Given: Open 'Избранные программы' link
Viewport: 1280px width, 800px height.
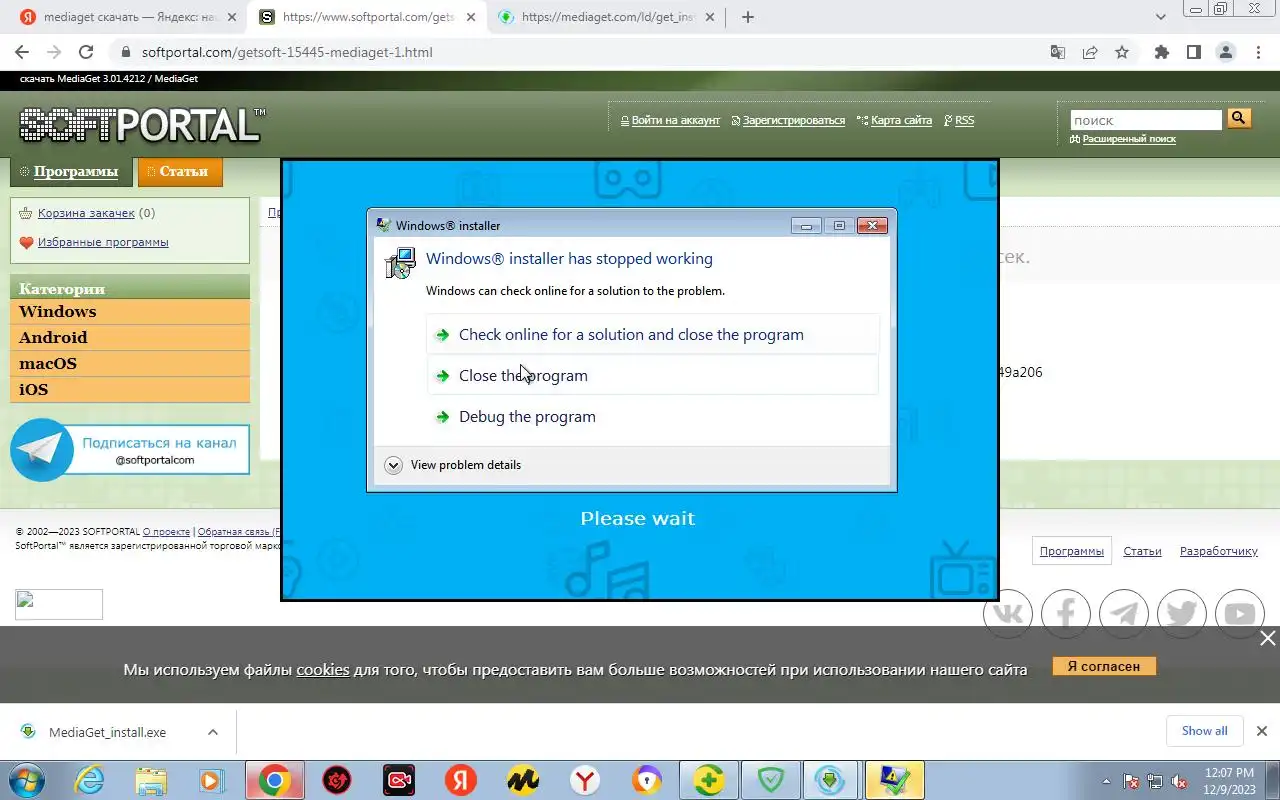Looking at the screenshot, I should (103, 242).
